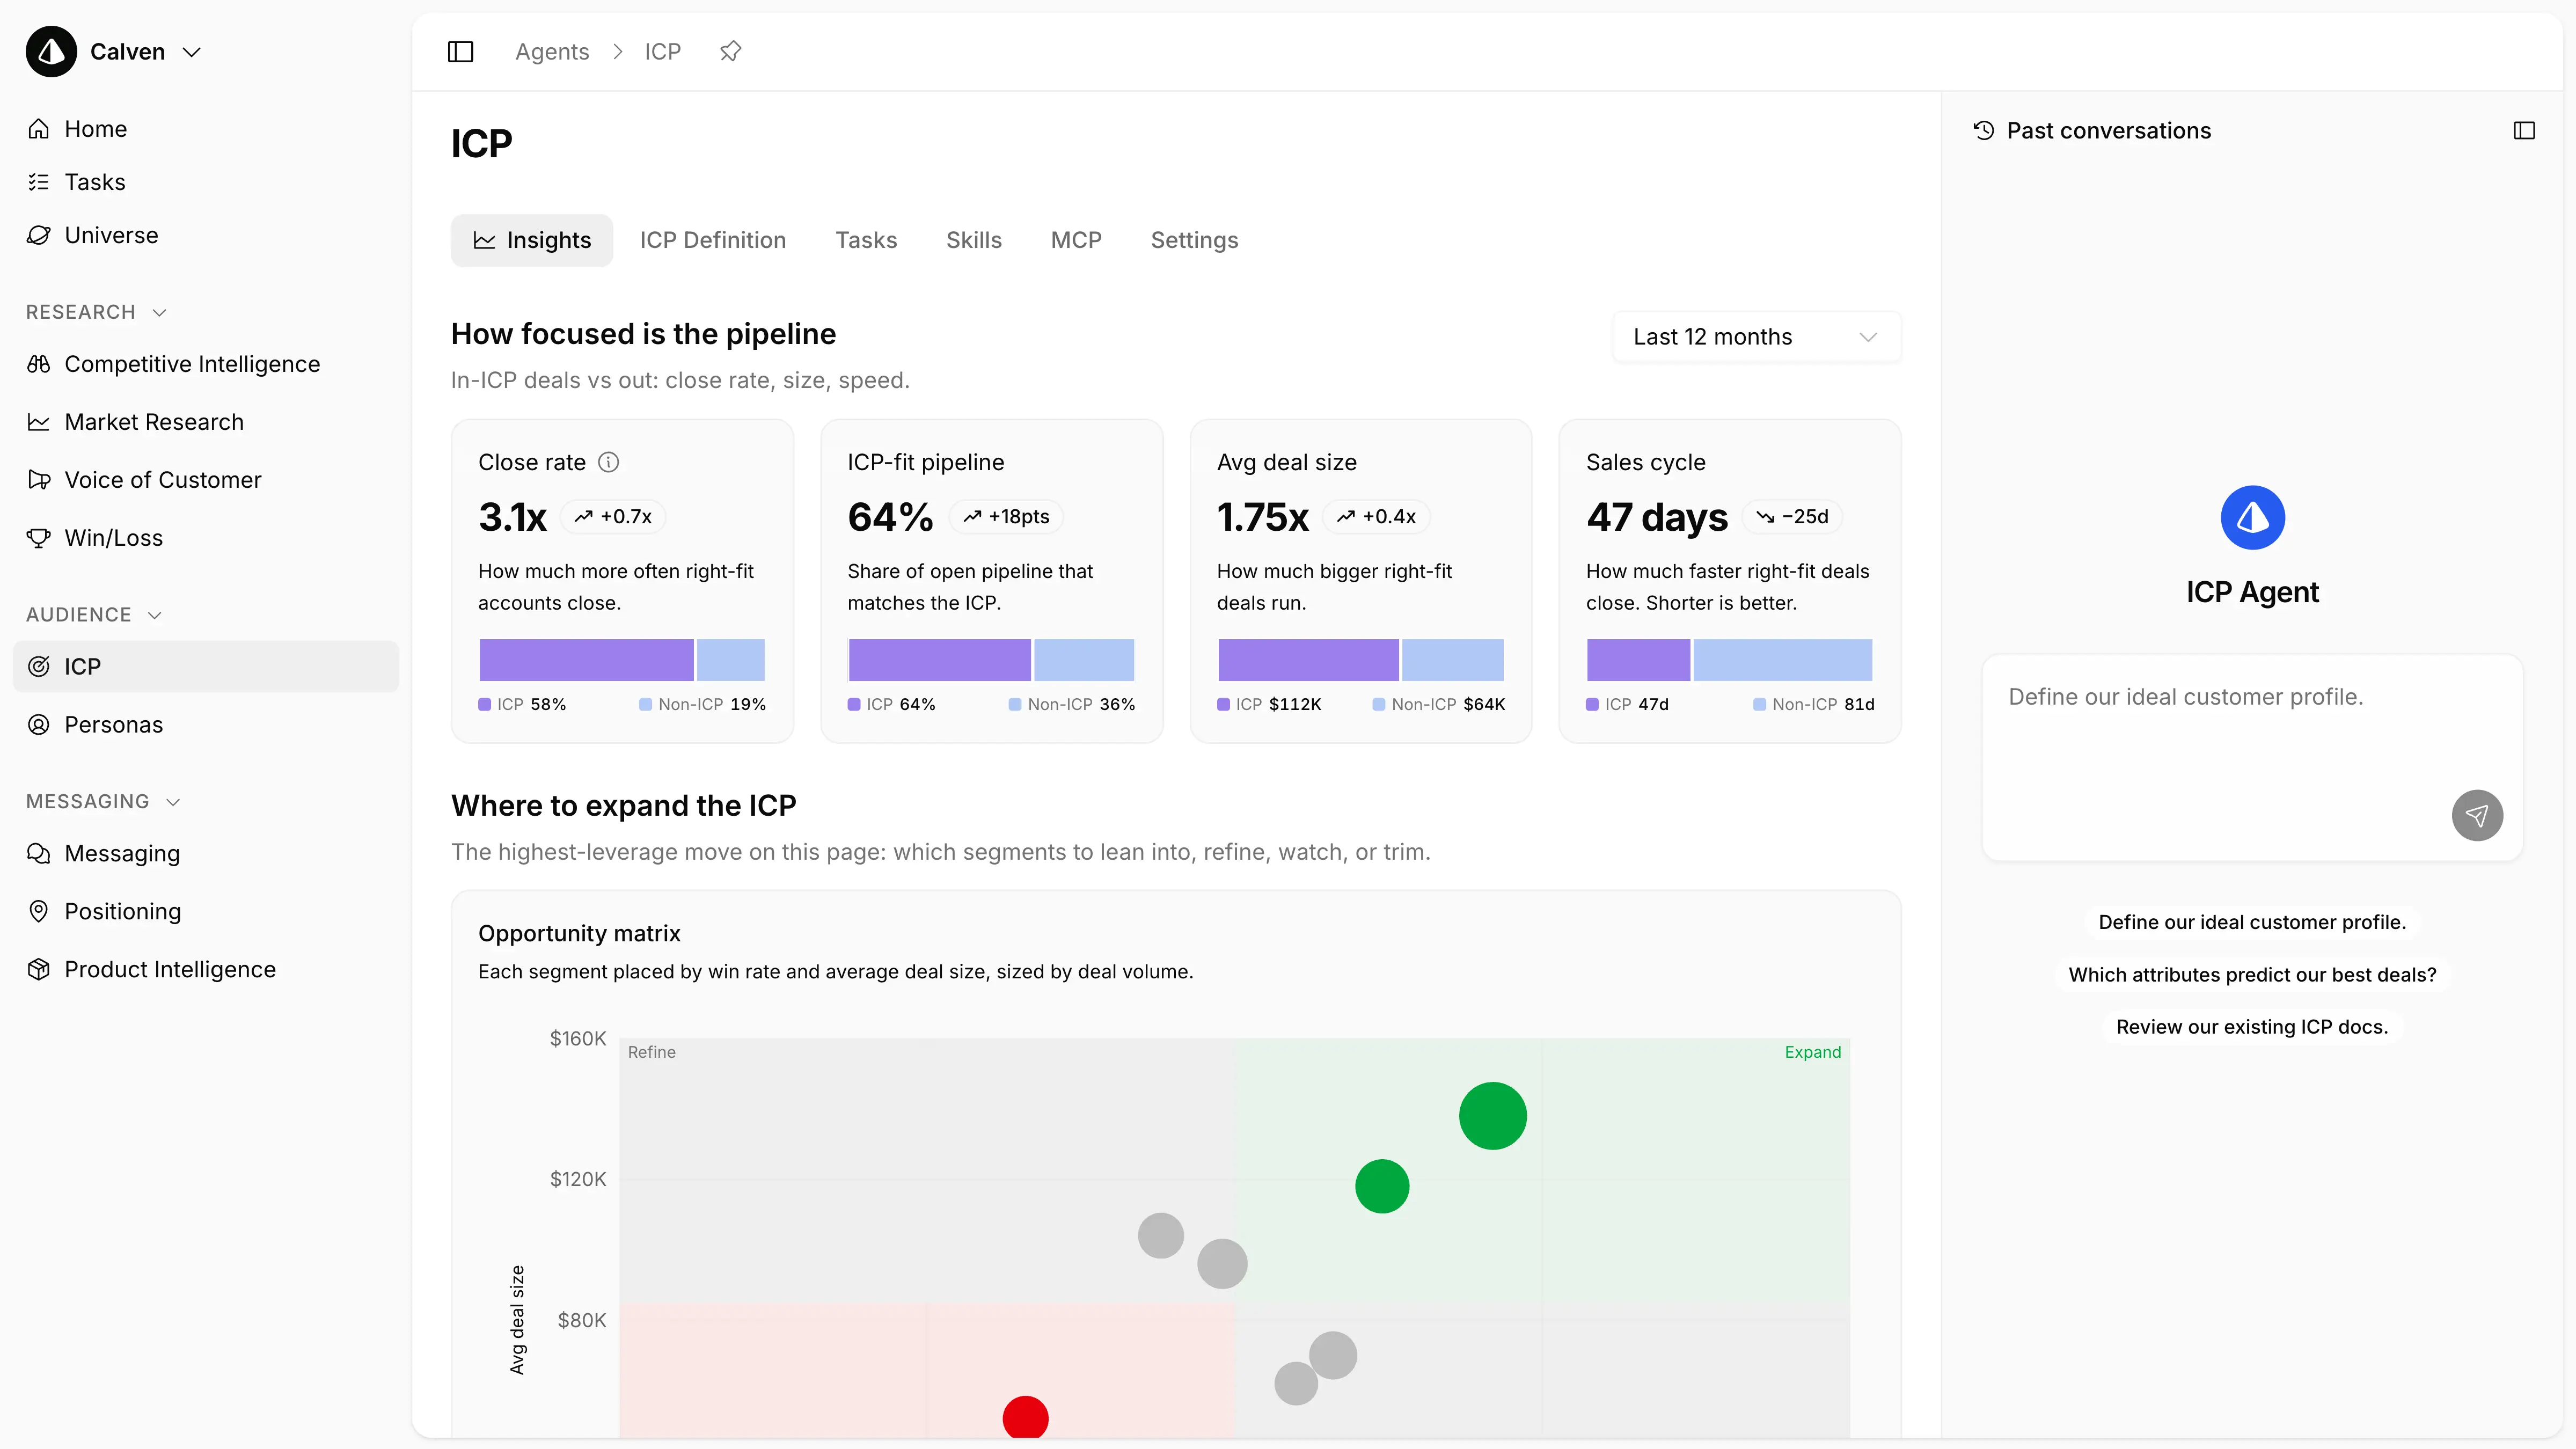Collapse the AUDIENCE section chevron
2576x1449 pixels.
154,615
